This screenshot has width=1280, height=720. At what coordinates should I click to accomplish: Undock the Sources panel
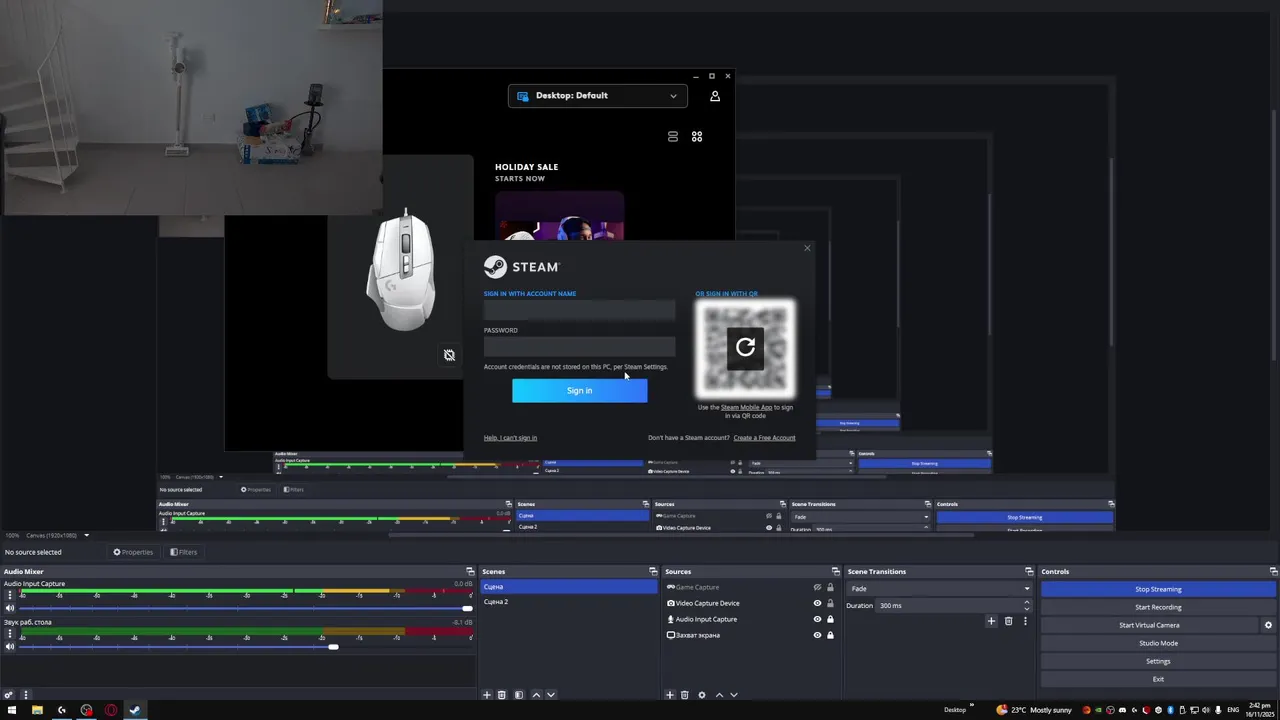point(836,572)
